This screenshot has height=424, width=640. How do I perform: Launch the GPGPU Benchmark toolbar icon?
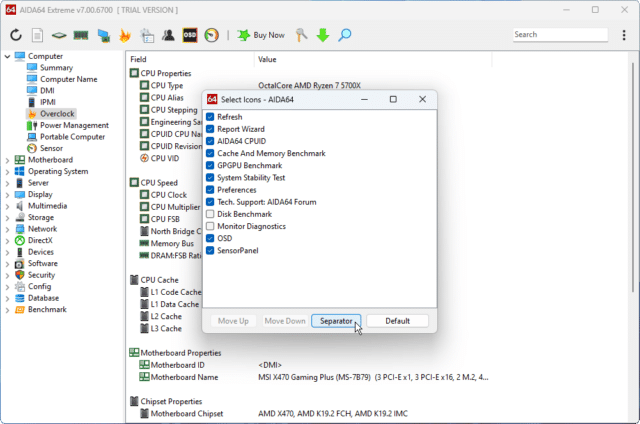104,36
